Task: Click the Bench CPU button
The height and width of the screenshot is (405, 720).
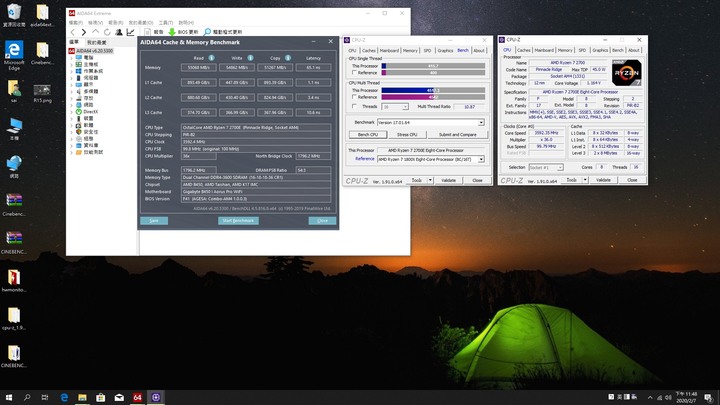Action: click(367, 134)
